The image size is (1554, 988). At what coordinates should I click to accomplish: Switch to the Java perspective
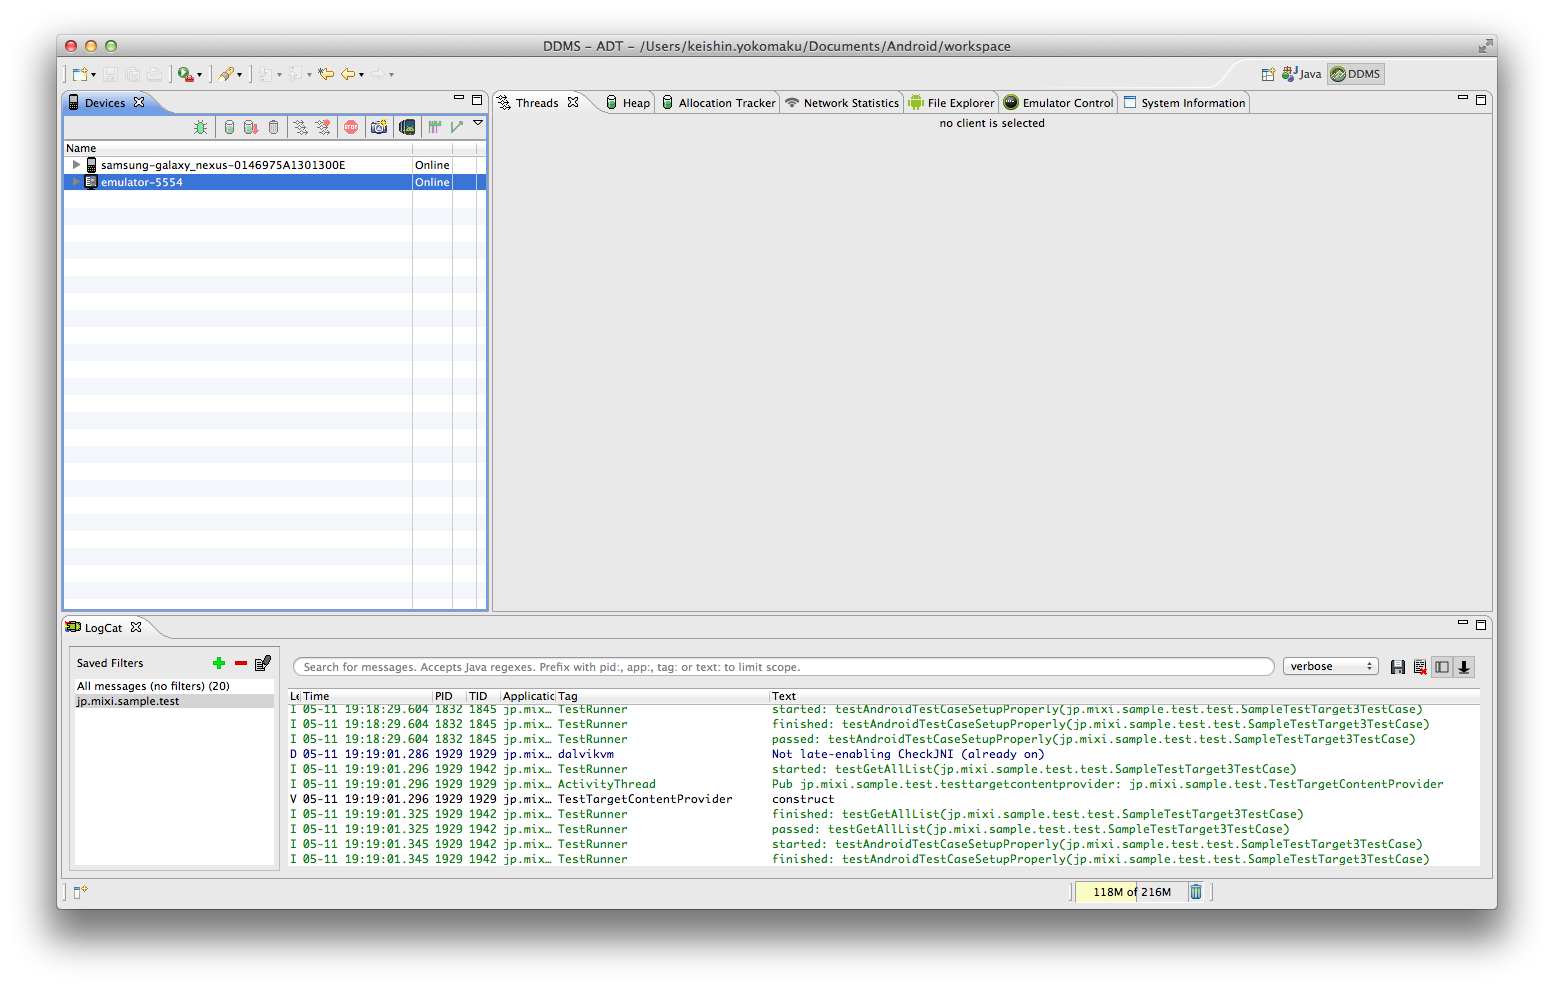click(x=1301, y=74)
